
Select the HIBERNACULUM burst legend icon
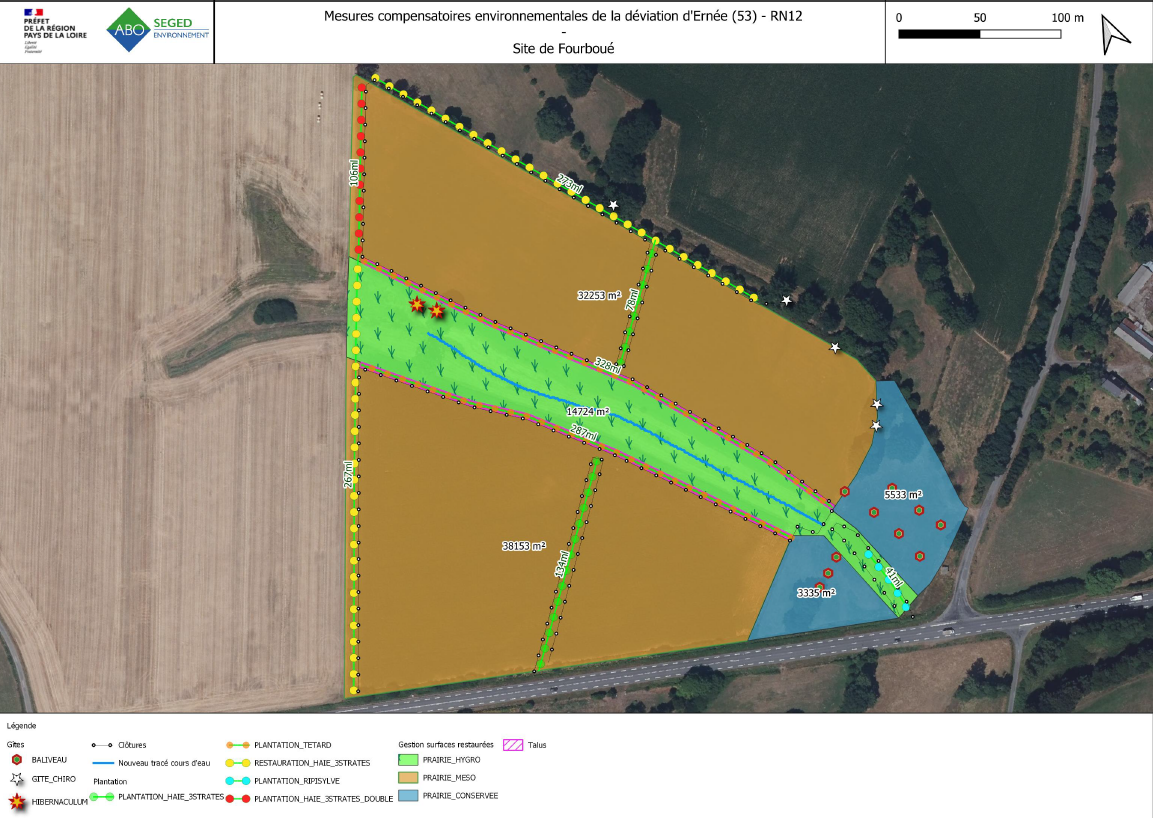tap(16, 801)
